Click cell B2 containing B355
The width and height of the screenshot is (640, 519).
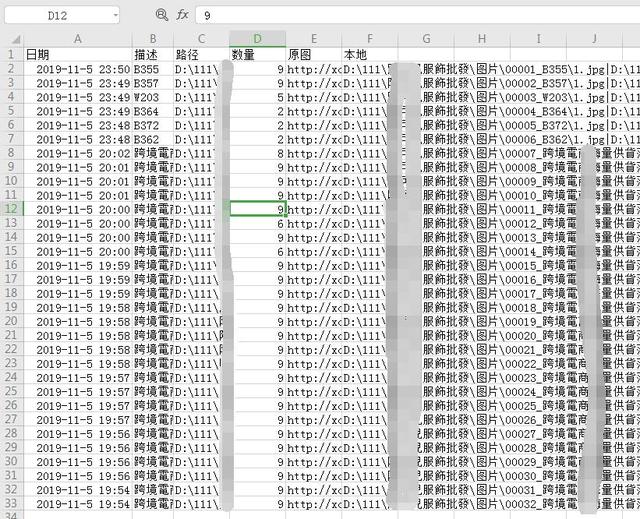pos(153,69)
